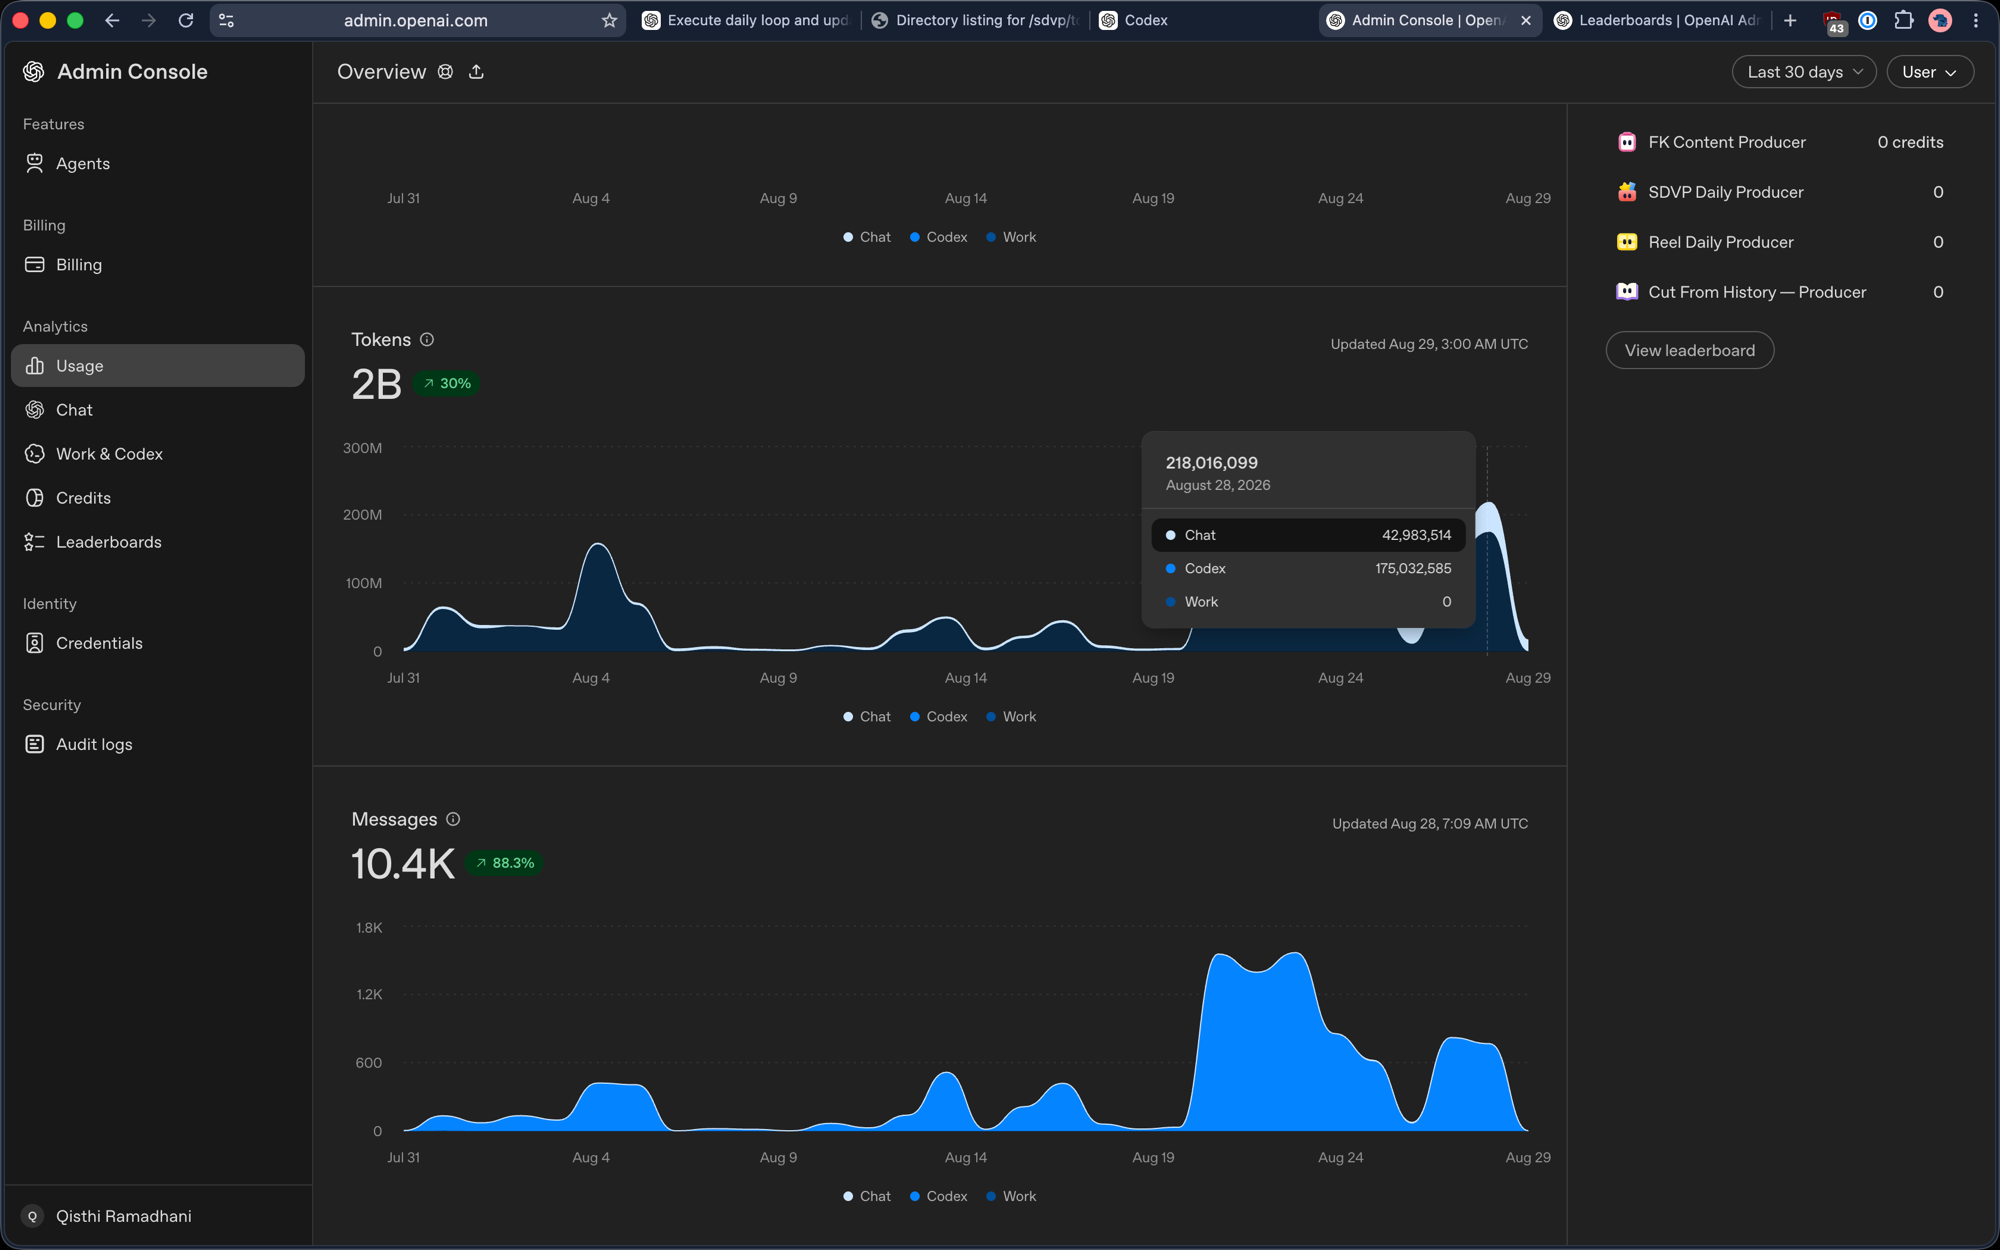Open Work & Codex icon in sidebar

click(35, 454)
